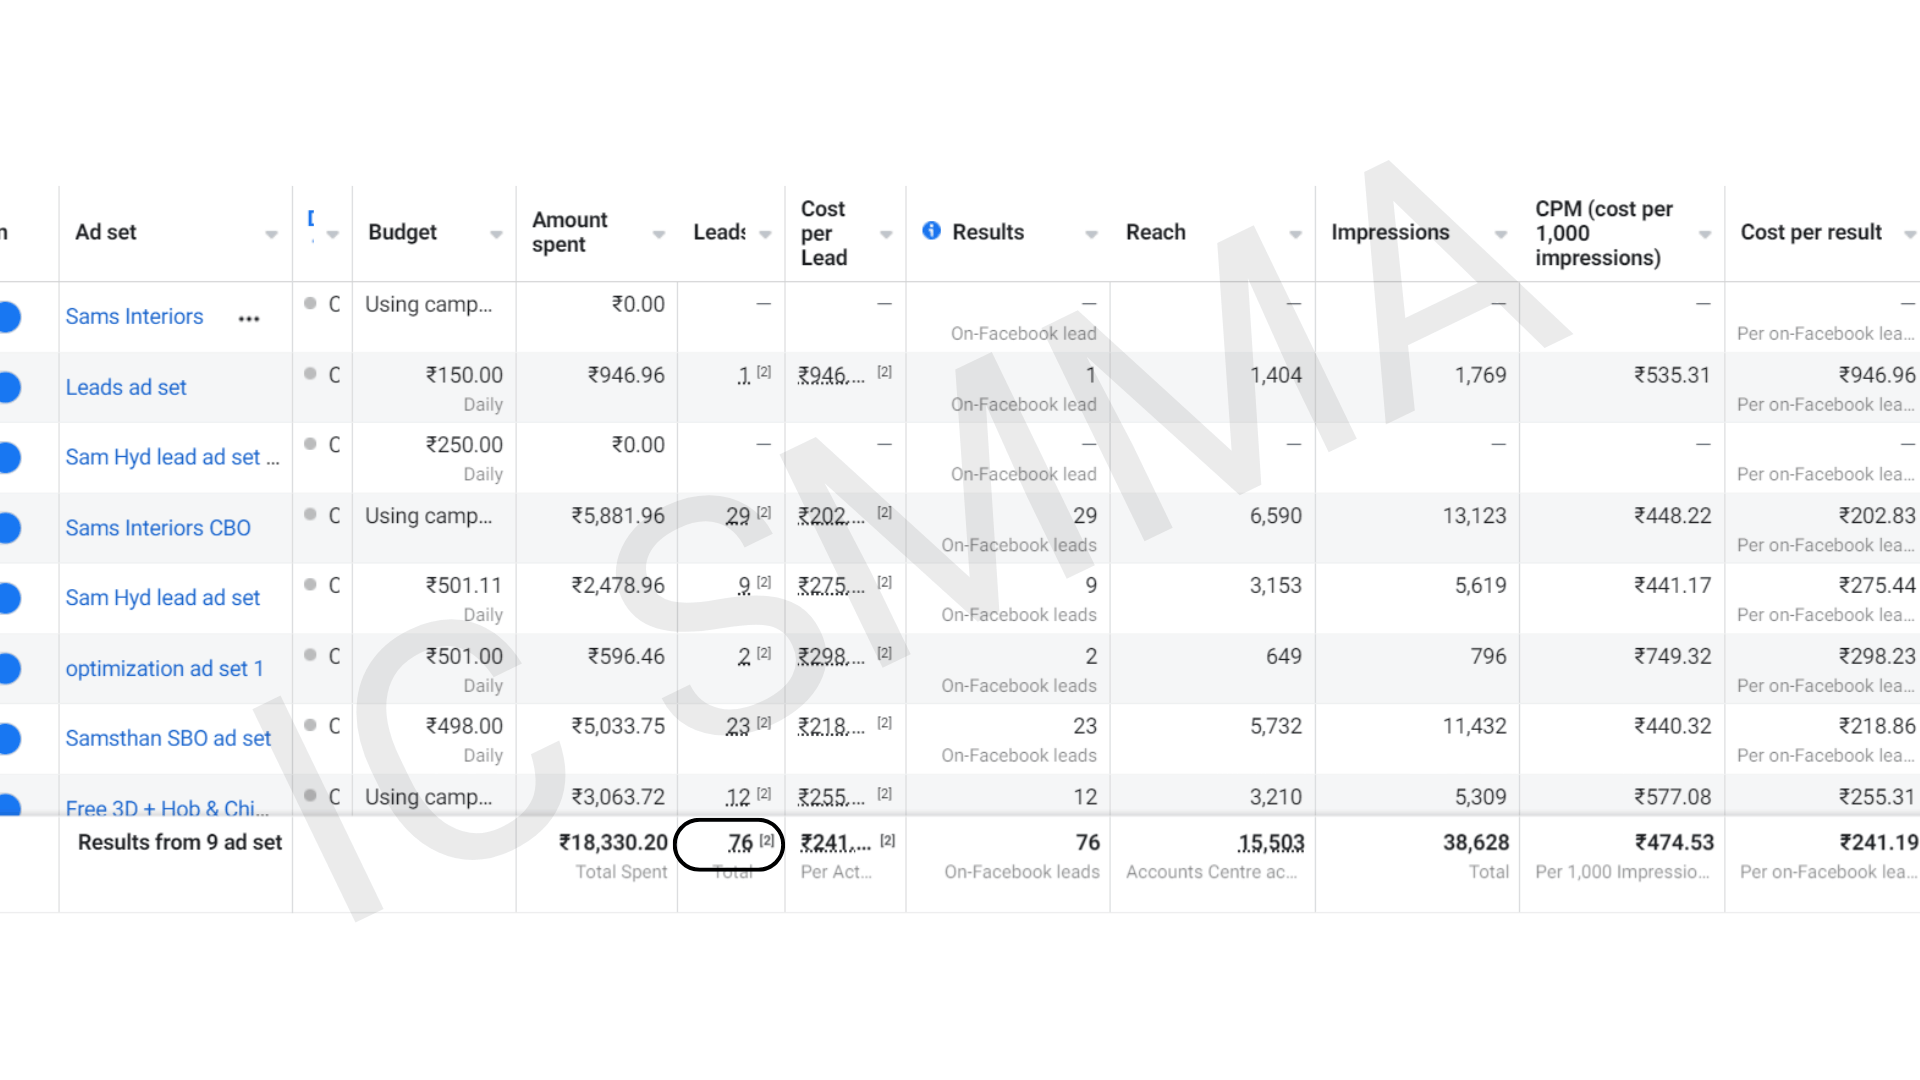
Task: Click the Reach column header
Action: [1155, 232]
